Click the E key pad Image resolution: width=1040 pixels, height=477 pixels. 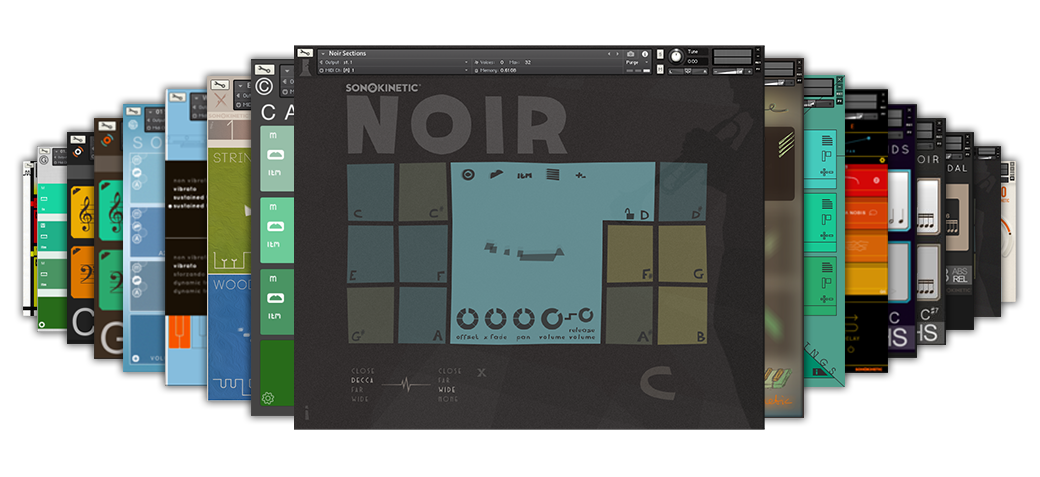370,254
